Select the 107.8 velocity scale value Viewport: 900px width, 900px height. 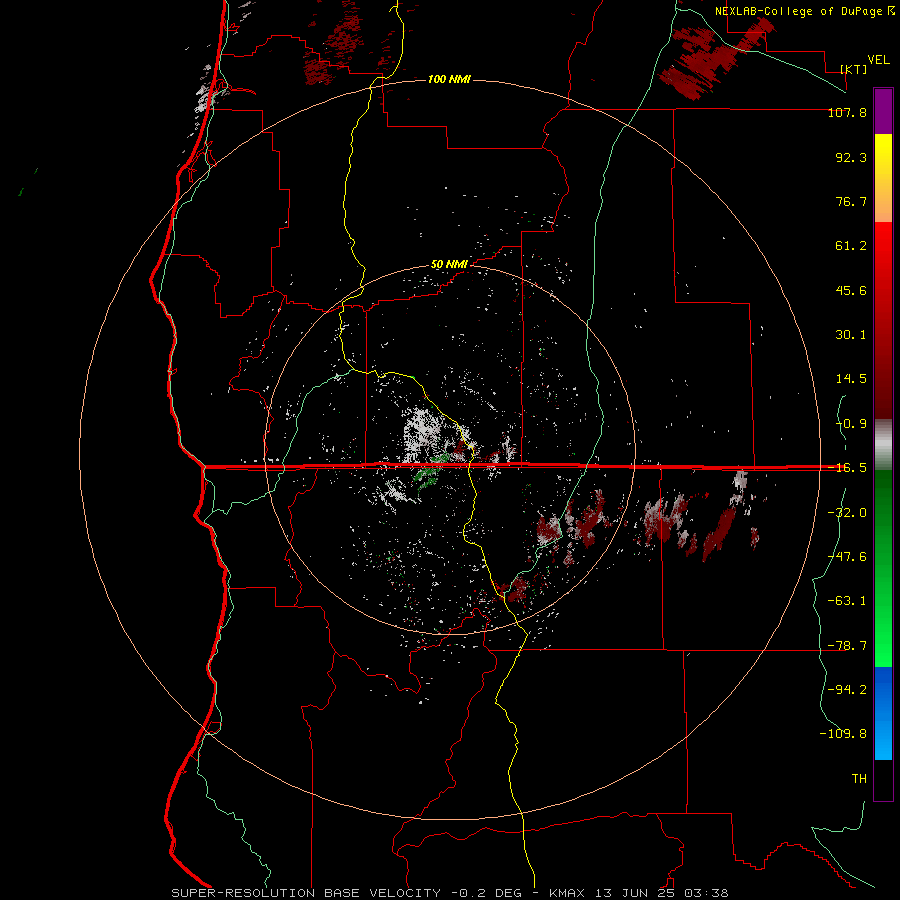pyautogui.click(x=847, y=112)
